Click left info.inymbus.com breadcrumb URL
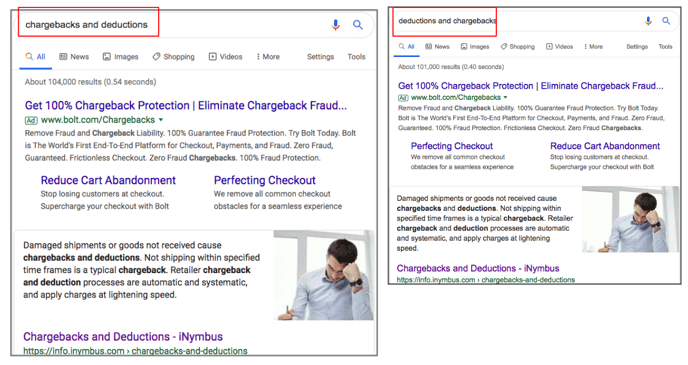Viewport: 688px width, 365px height. pyautogui.click(x=135, y=351)
